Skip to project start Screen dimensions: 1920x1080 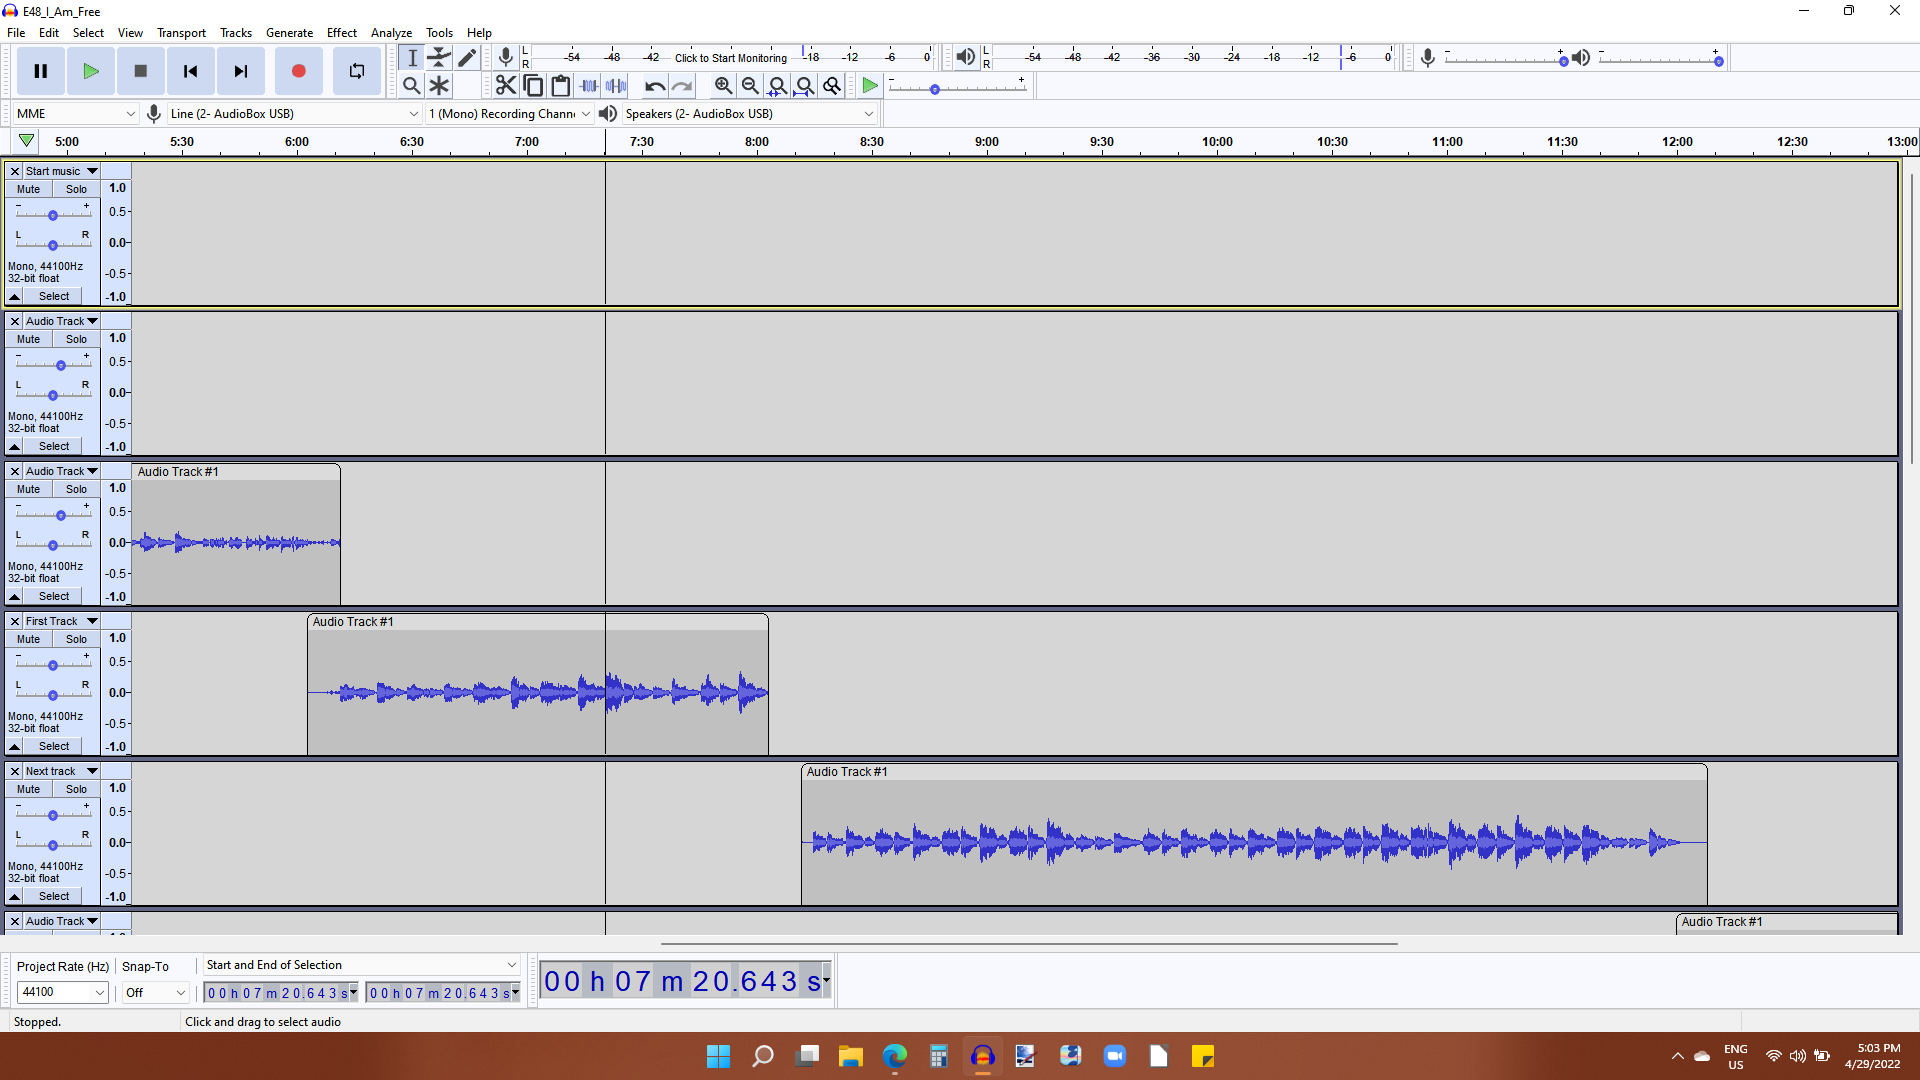[191, 71]
